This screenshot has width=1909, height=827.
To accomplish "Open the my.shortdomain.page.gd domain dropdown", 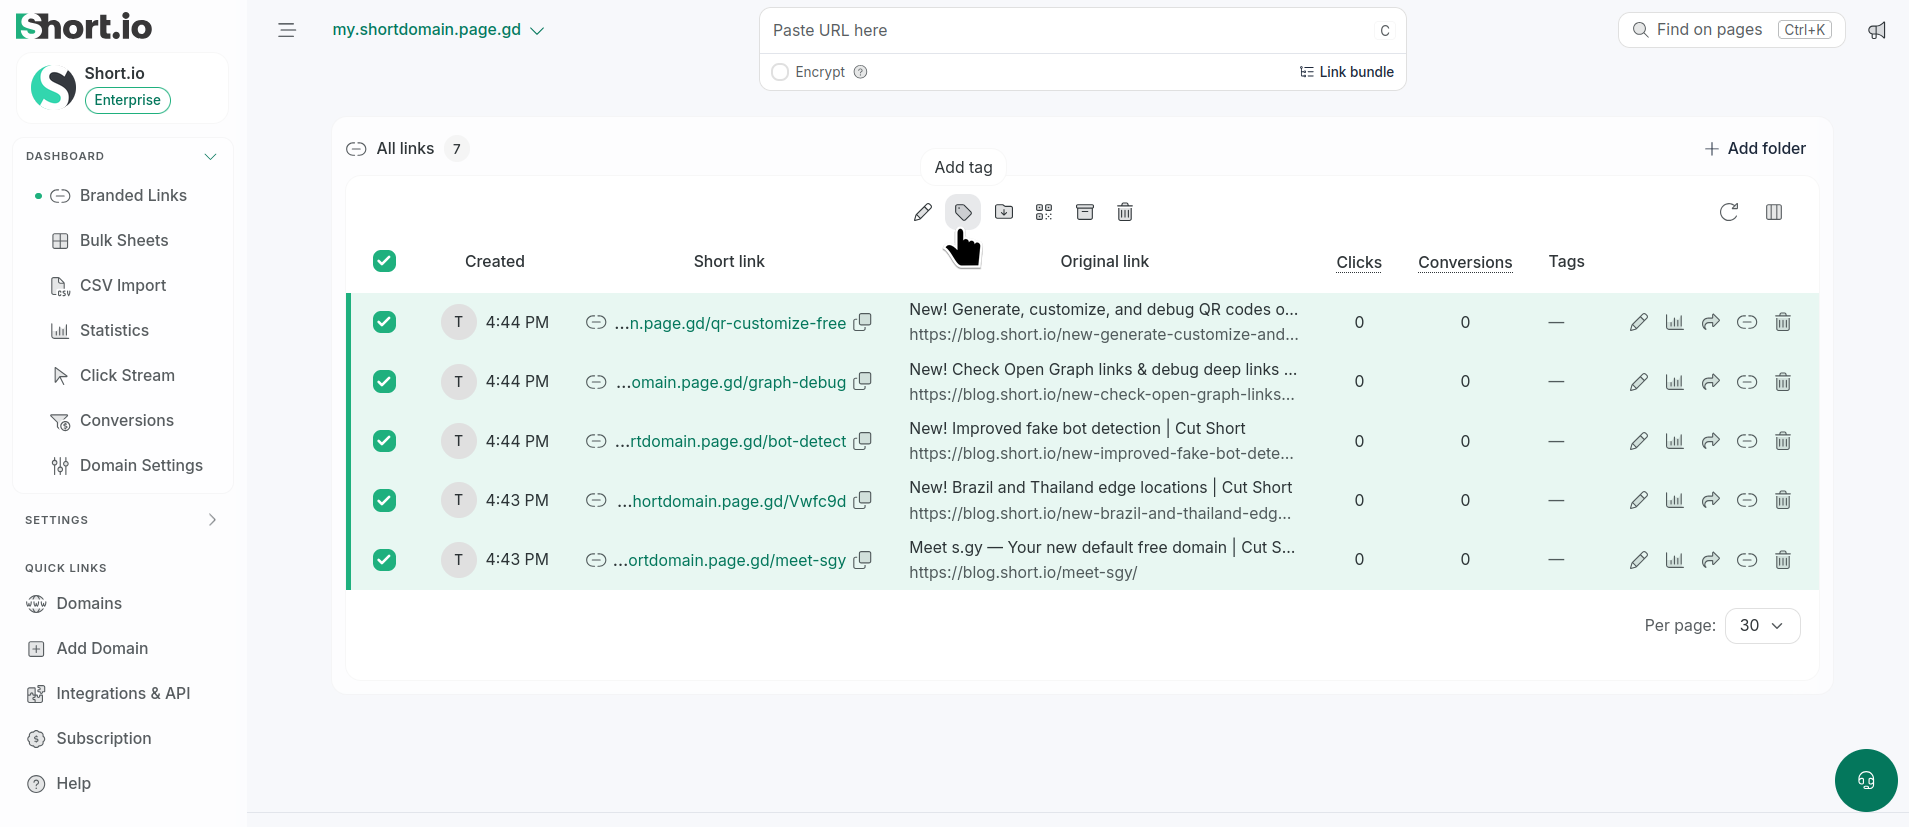I will [438, 30].
